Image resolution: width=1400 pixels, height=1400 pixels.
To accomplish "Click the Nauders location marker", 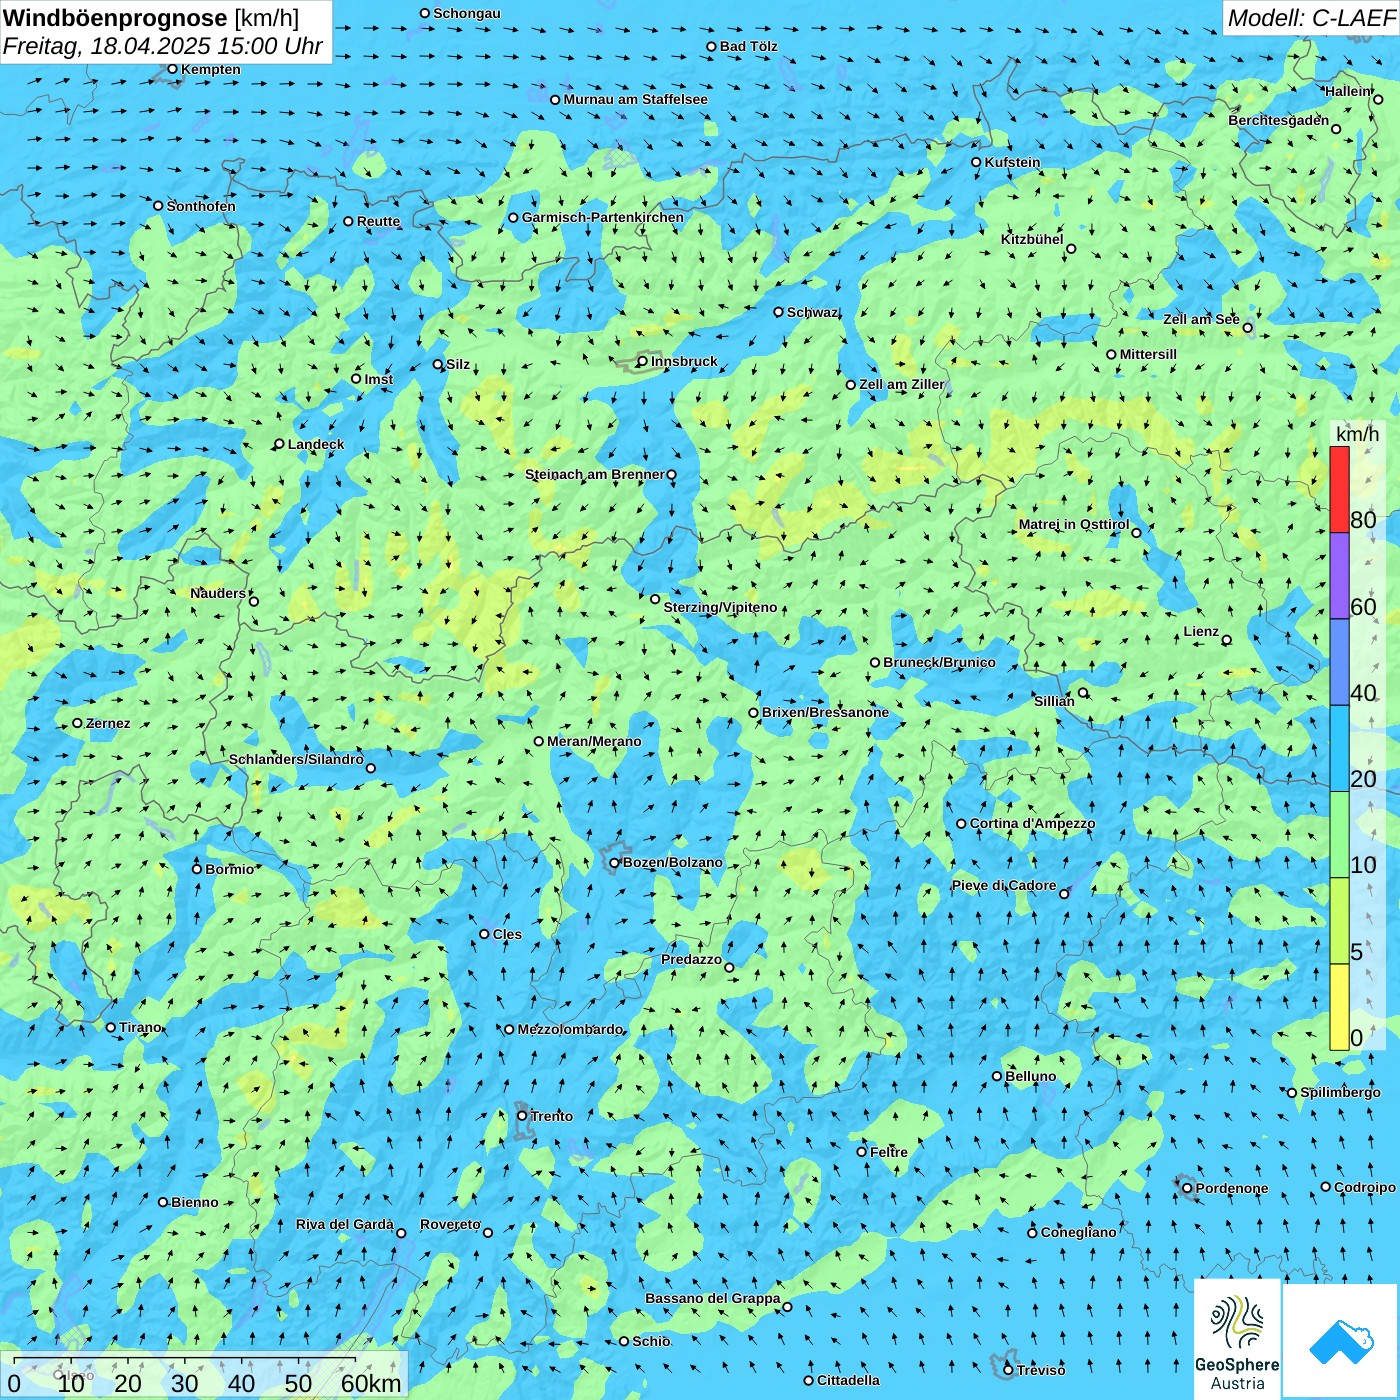I will click(254, 601).
